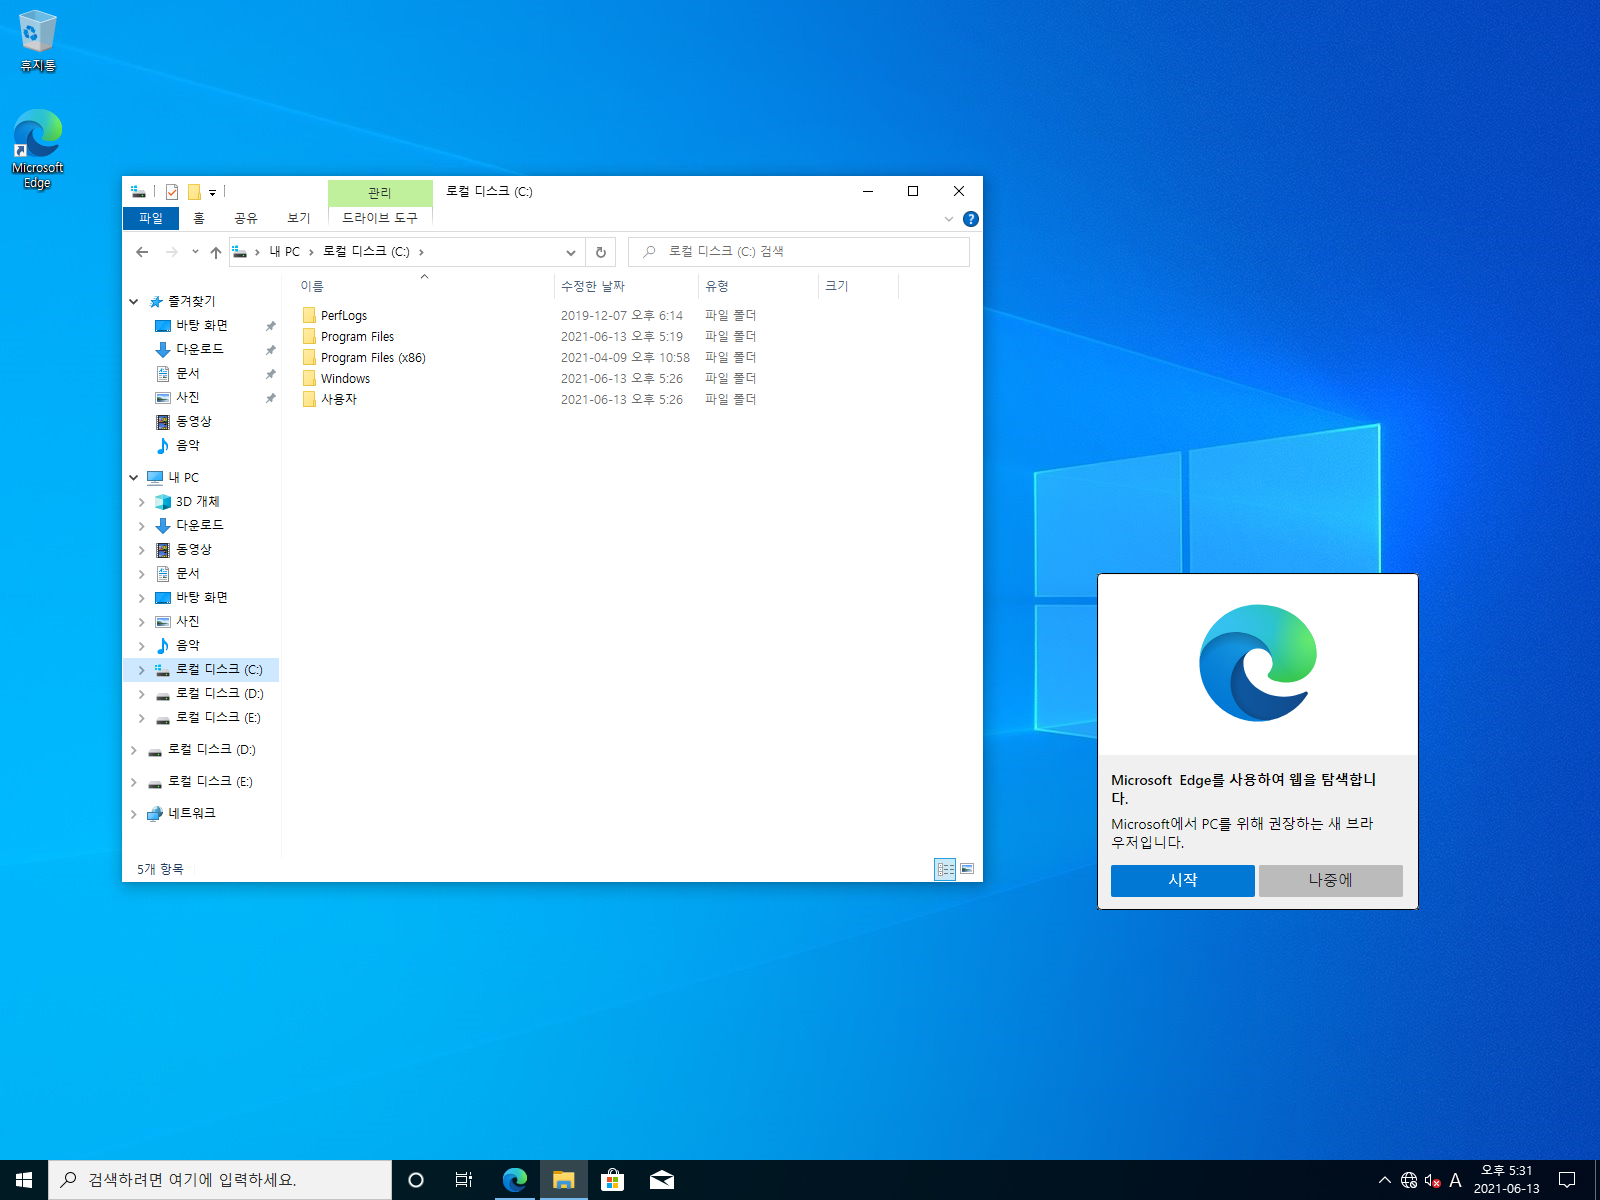The width and height of the screenshot is (1600, 1200).
Task: Open 음악 under 즐겨찾기
Action: click(x=188, y=446)
